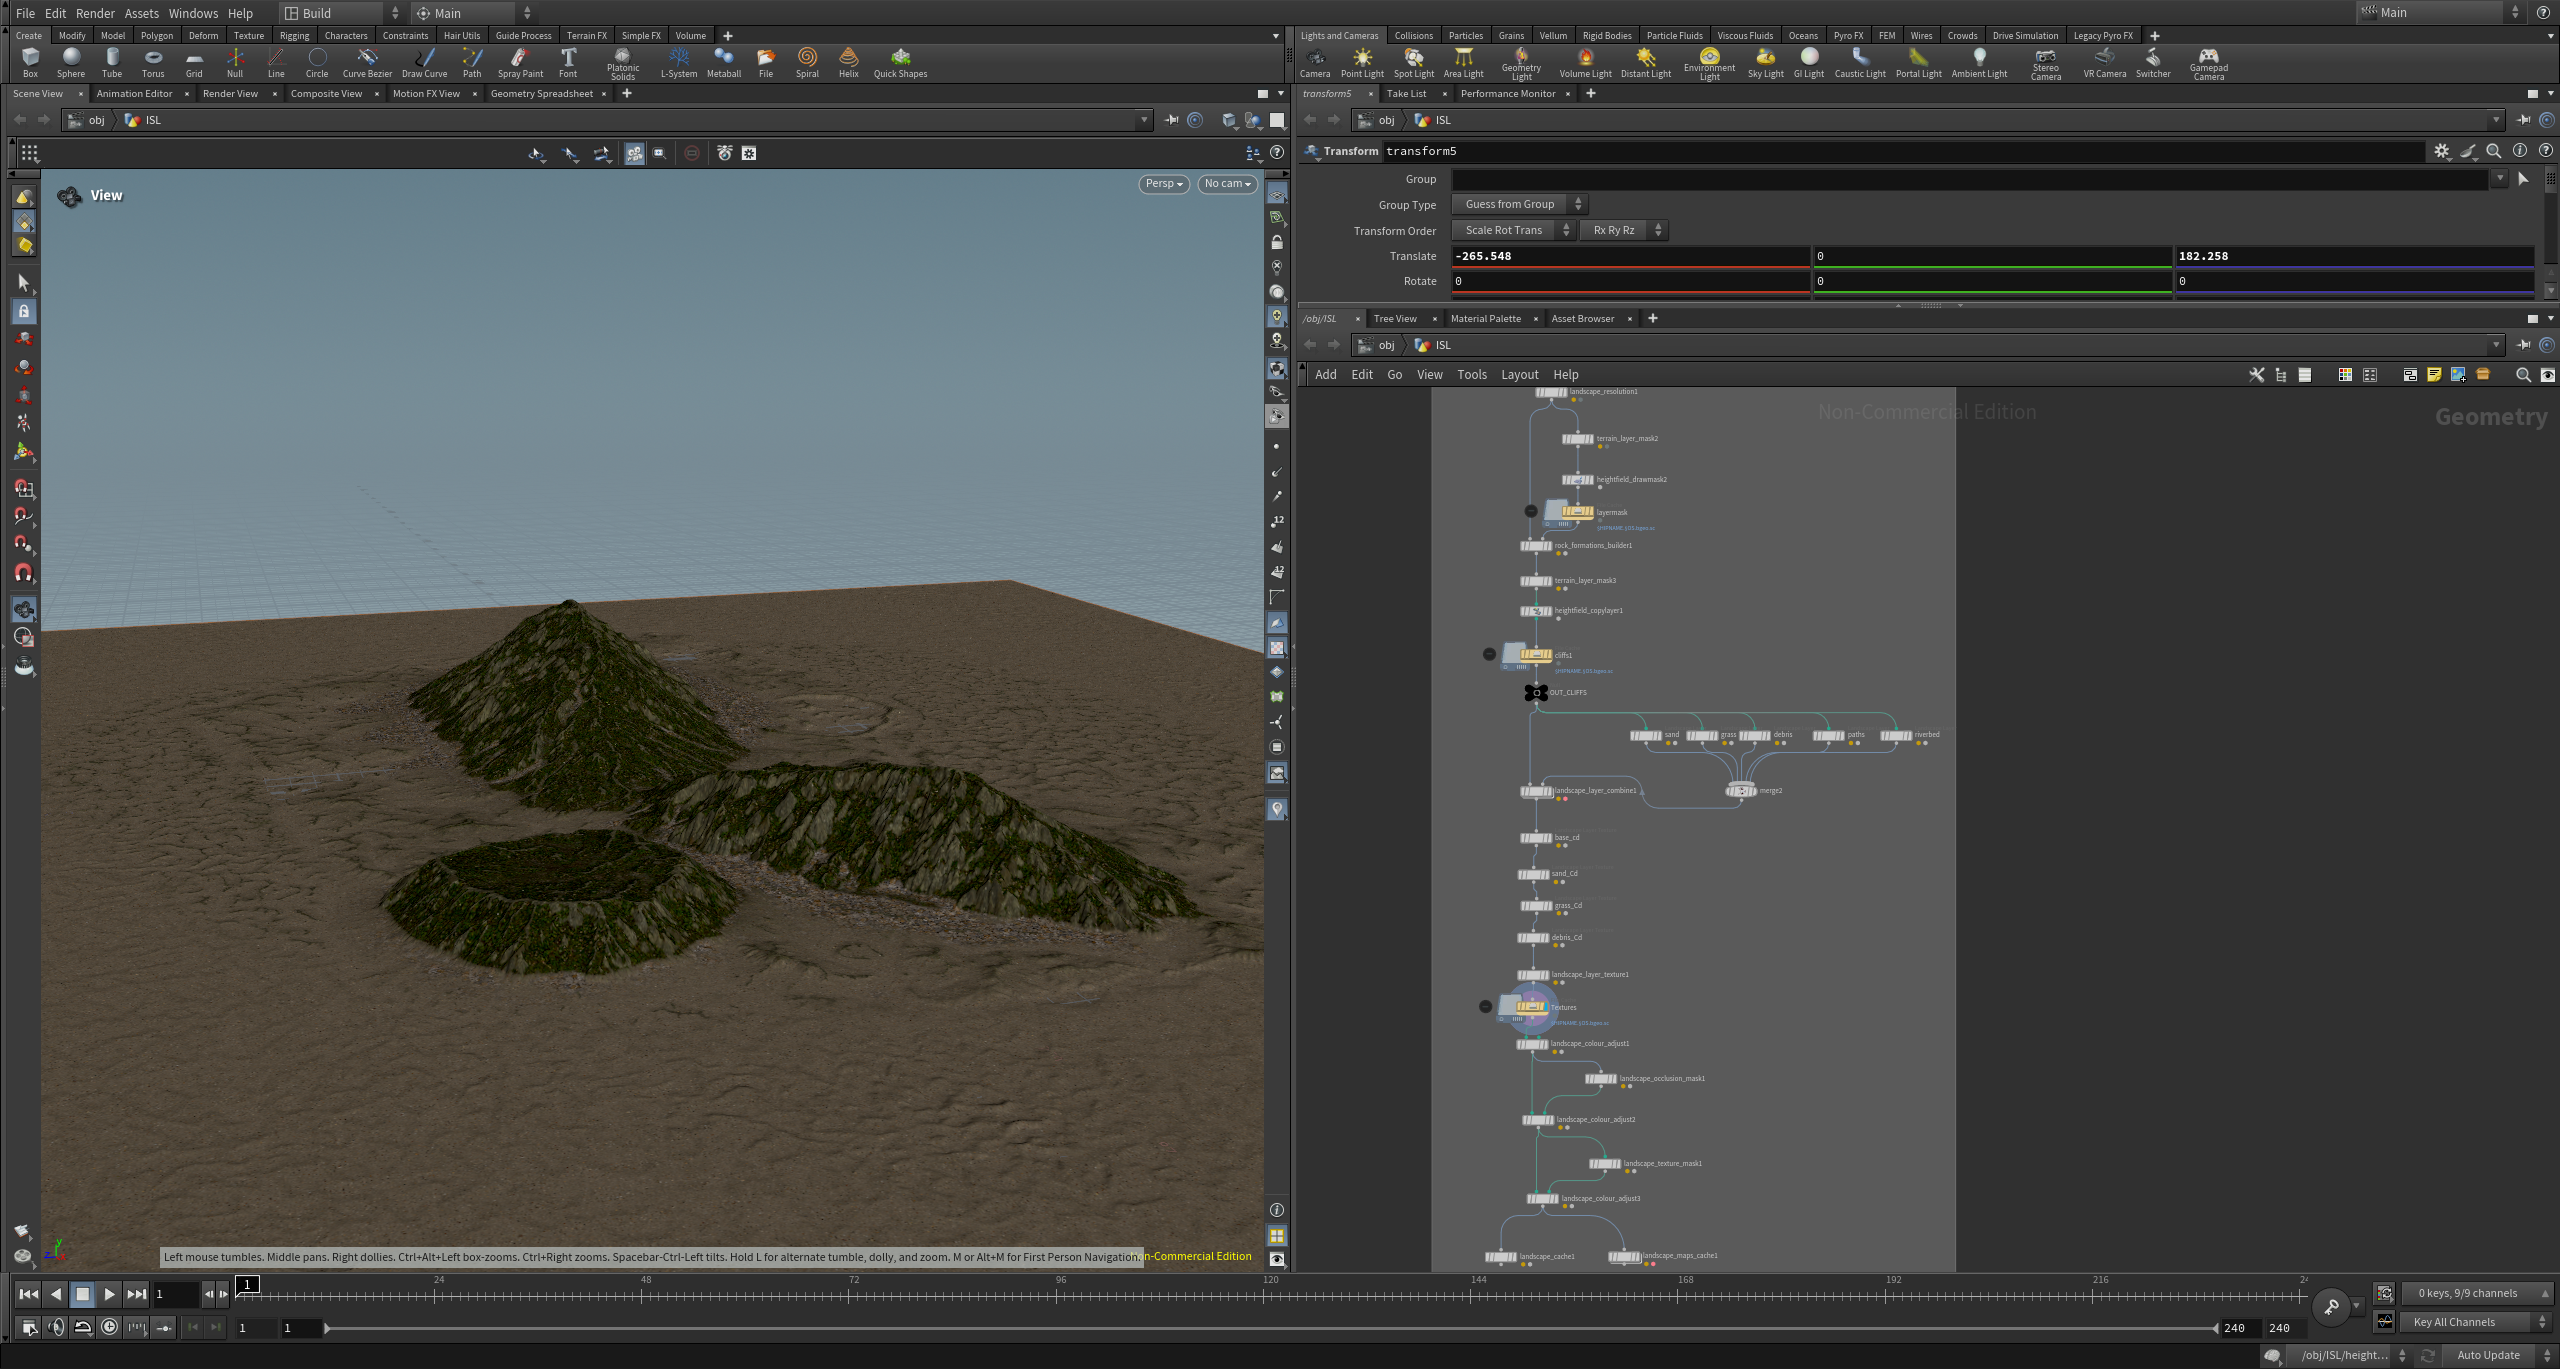Screen dimensions: 2560x1369
Task: Choose the Spray Paint tool
Action: pos(520,63)
